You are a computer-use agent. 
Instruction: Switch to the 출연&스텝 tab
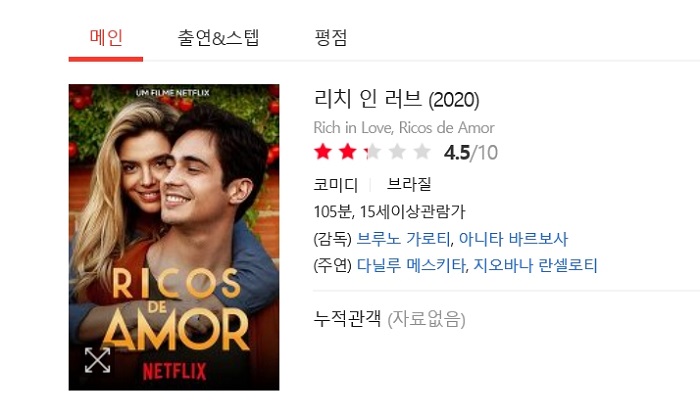[x=218, y=37]
